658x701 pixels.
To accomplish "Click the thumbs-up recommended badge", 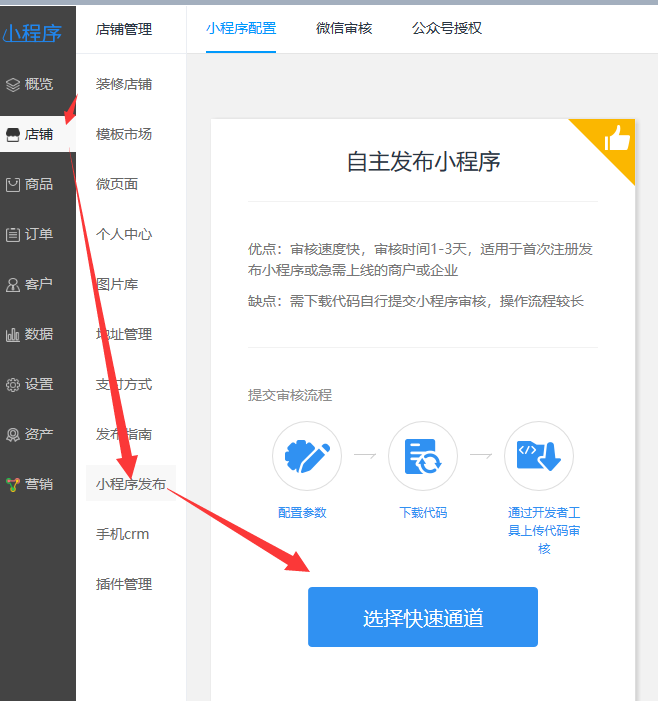I will coord(617,138).
